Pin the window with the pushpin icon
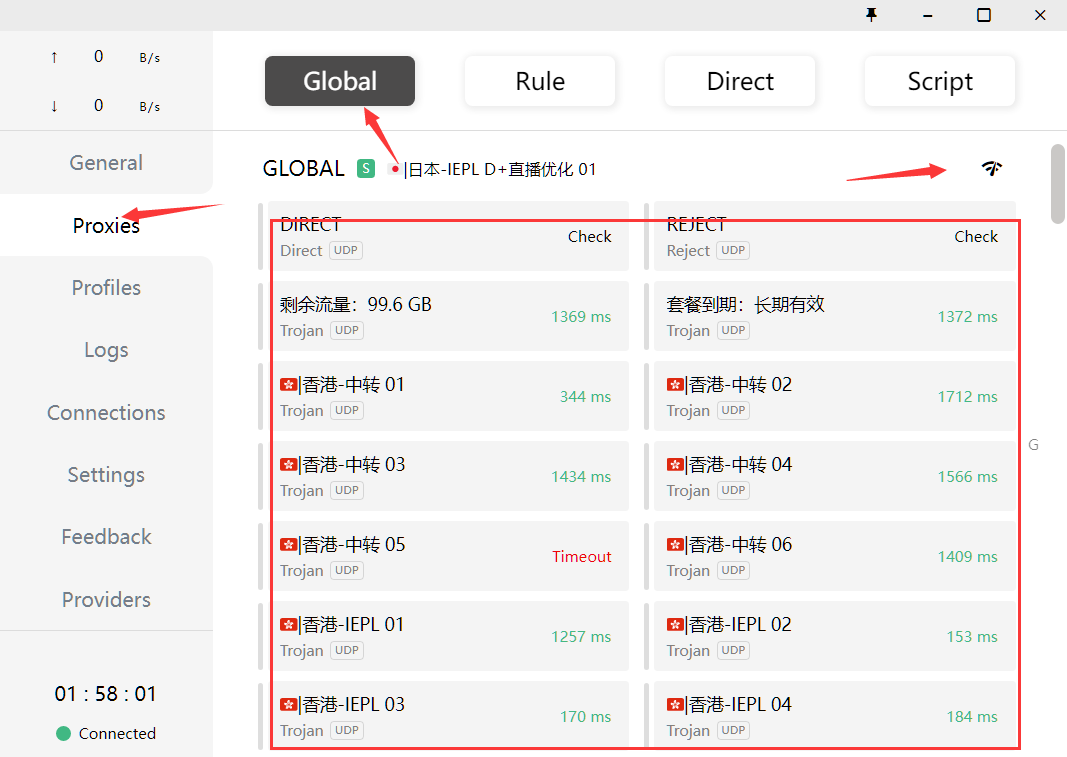Image resolution: width=1067 pixels, height=757 pixels. 872,15
